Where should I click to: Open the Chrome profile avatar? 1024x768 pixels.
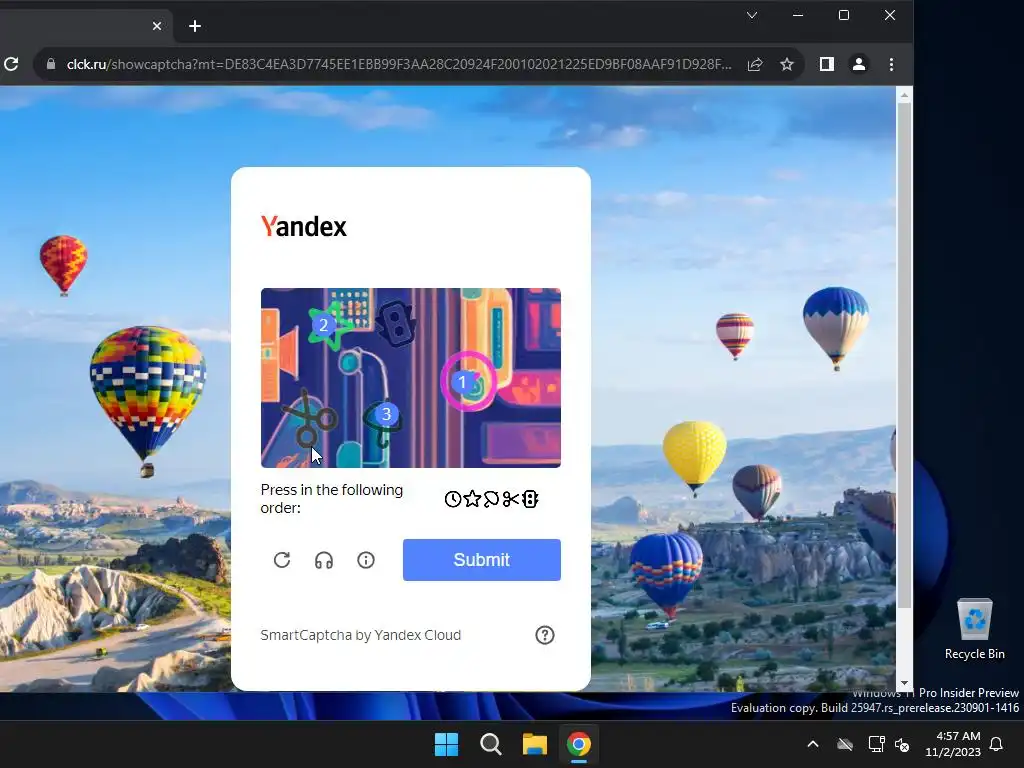(x=859, y=64)
